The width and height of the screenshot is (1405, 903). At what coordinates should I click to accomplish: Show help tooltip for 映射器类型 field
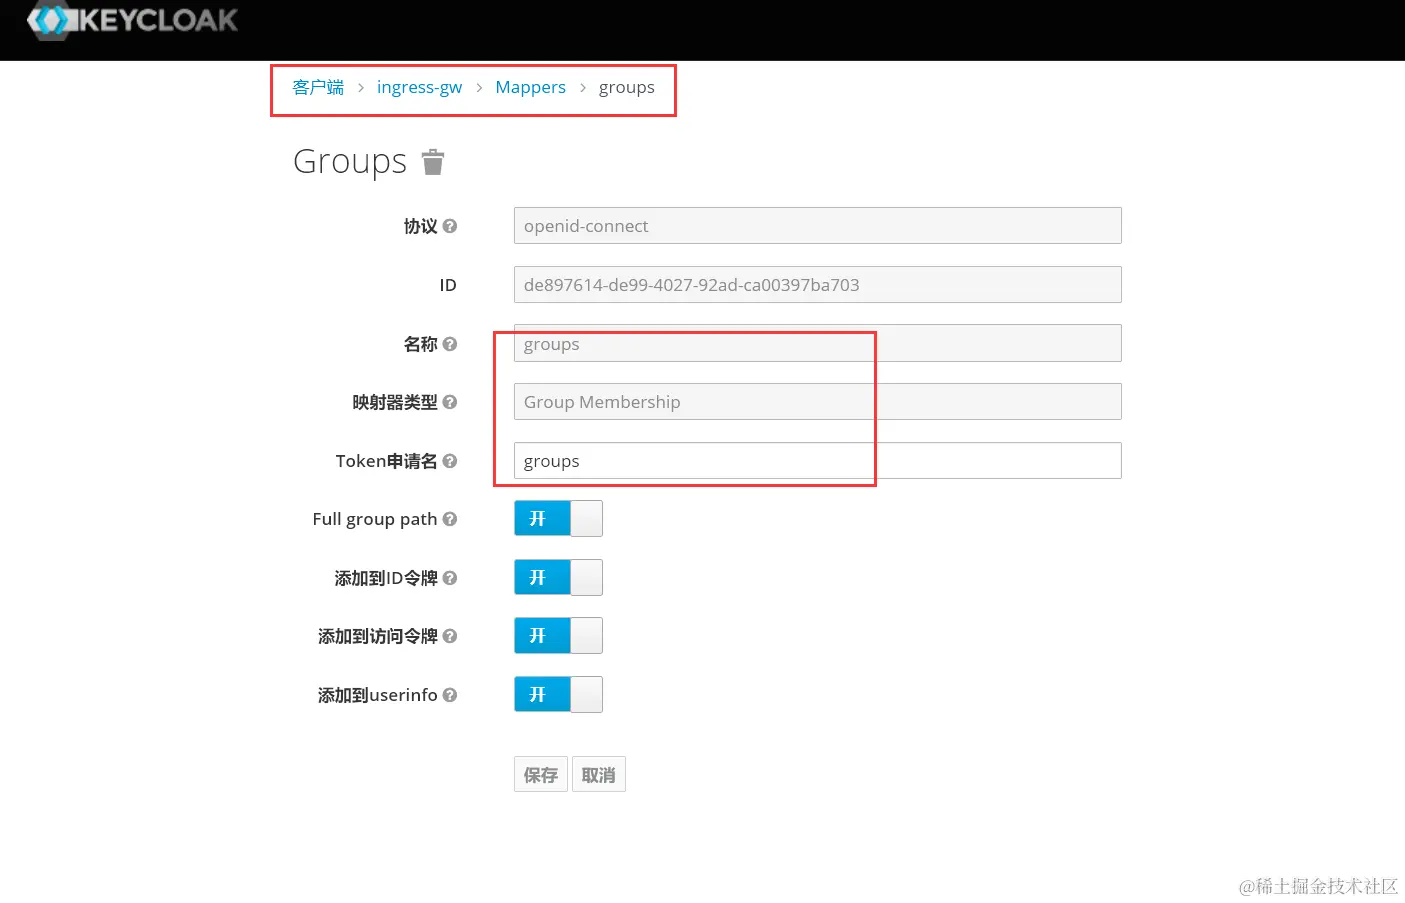coord(450,402)
